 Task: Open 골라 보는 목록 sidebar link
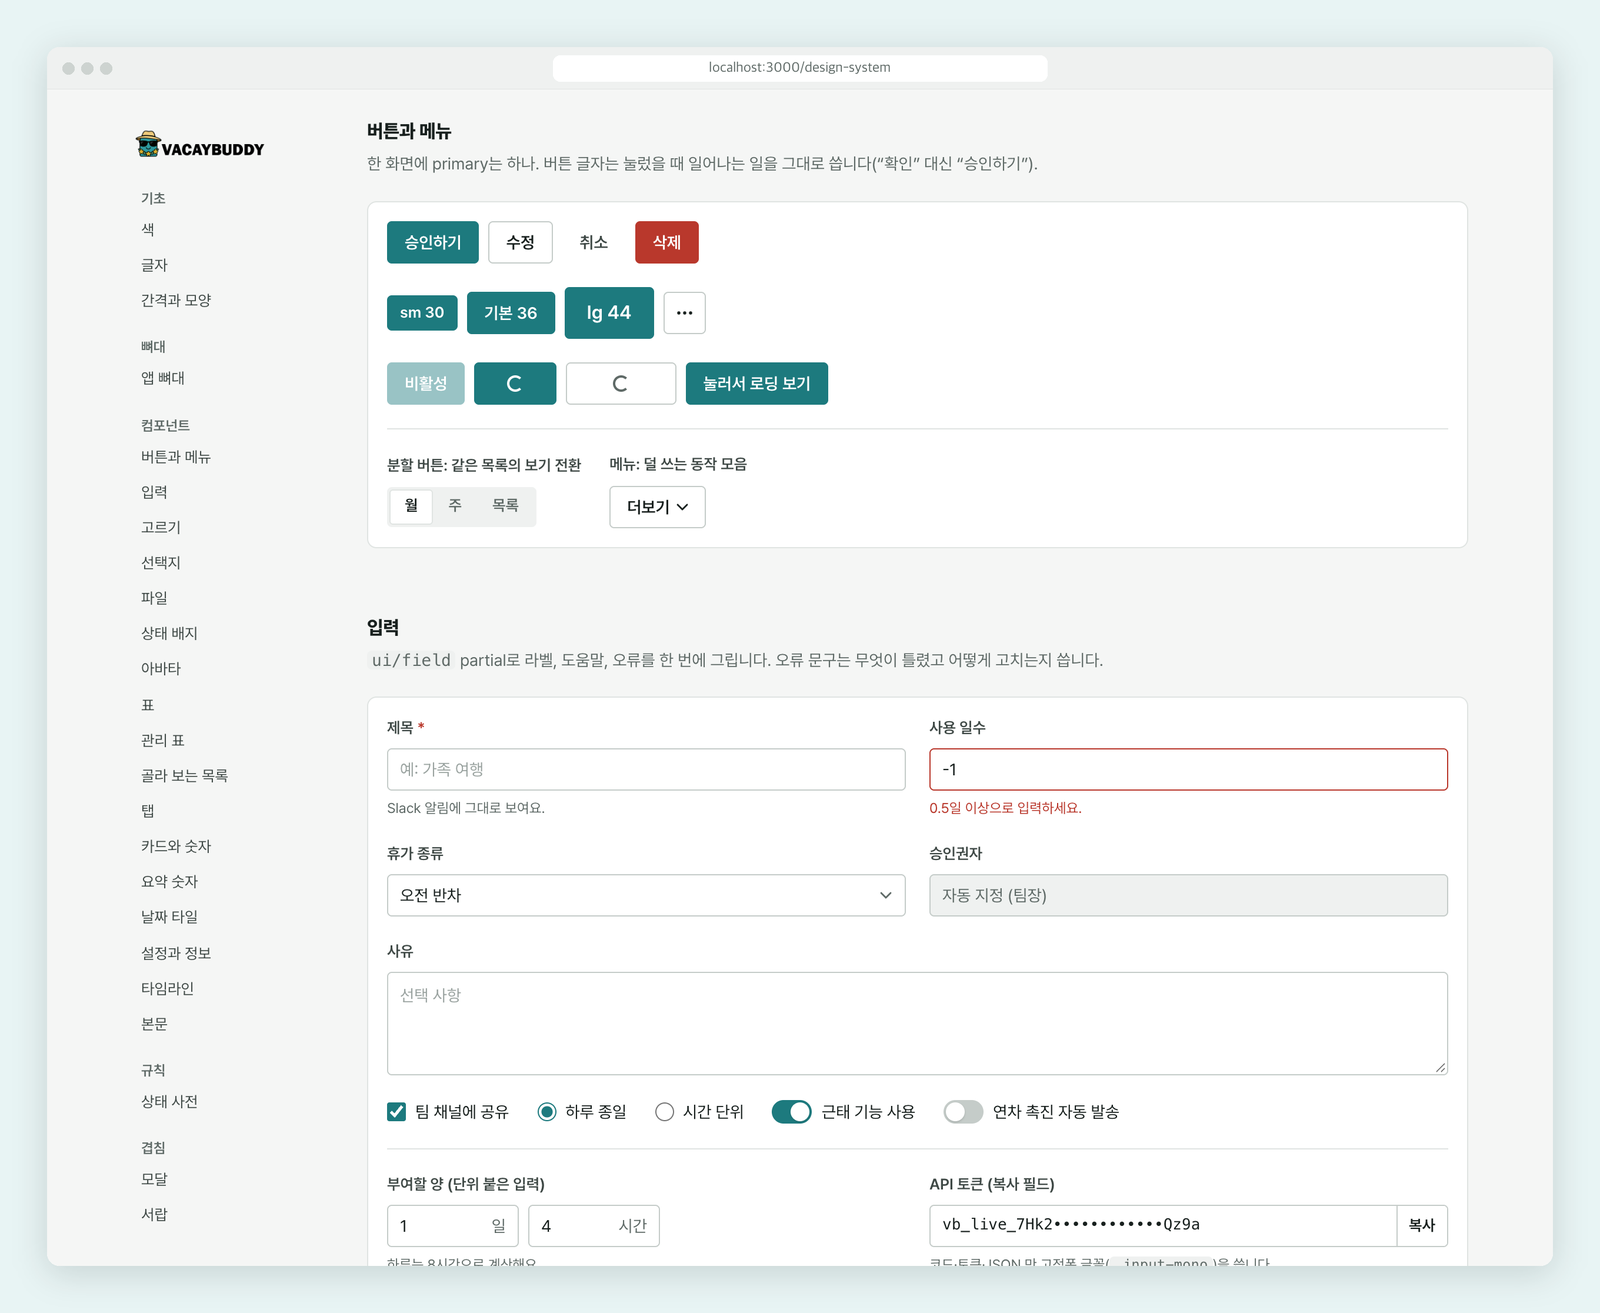pyautogui.click(x=184, y=775)
